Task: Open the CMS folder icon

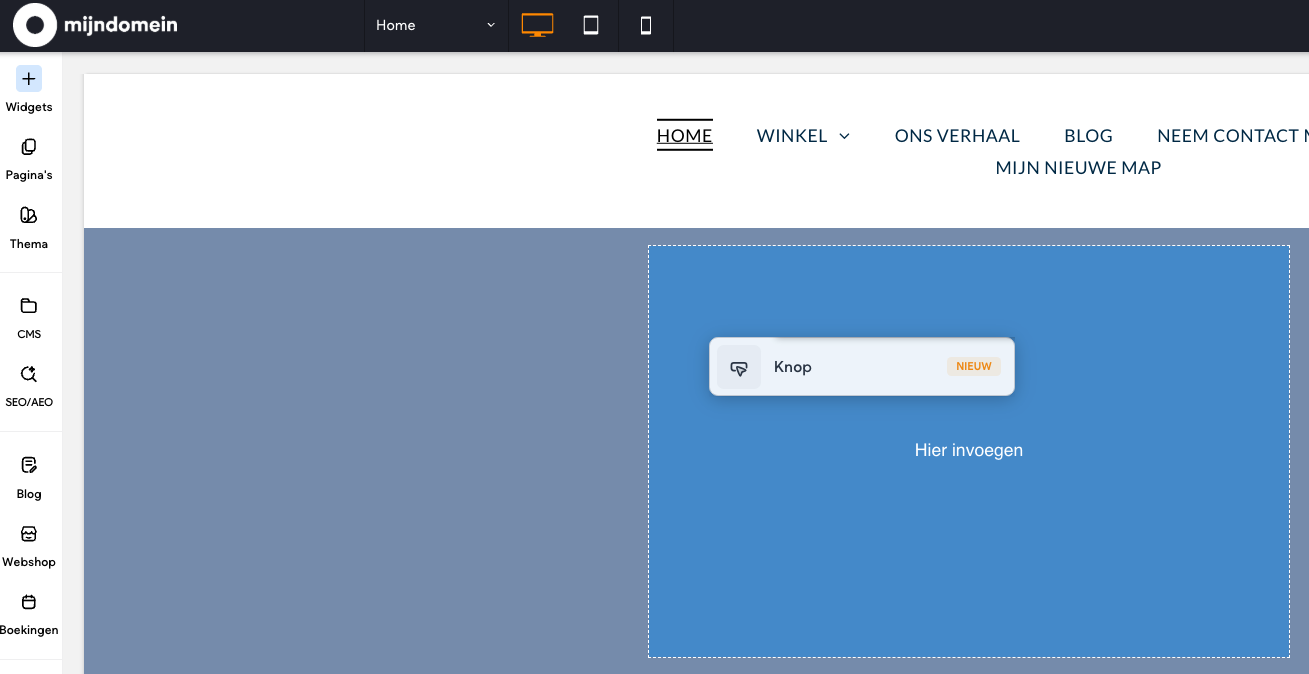Action: (29, 306)
